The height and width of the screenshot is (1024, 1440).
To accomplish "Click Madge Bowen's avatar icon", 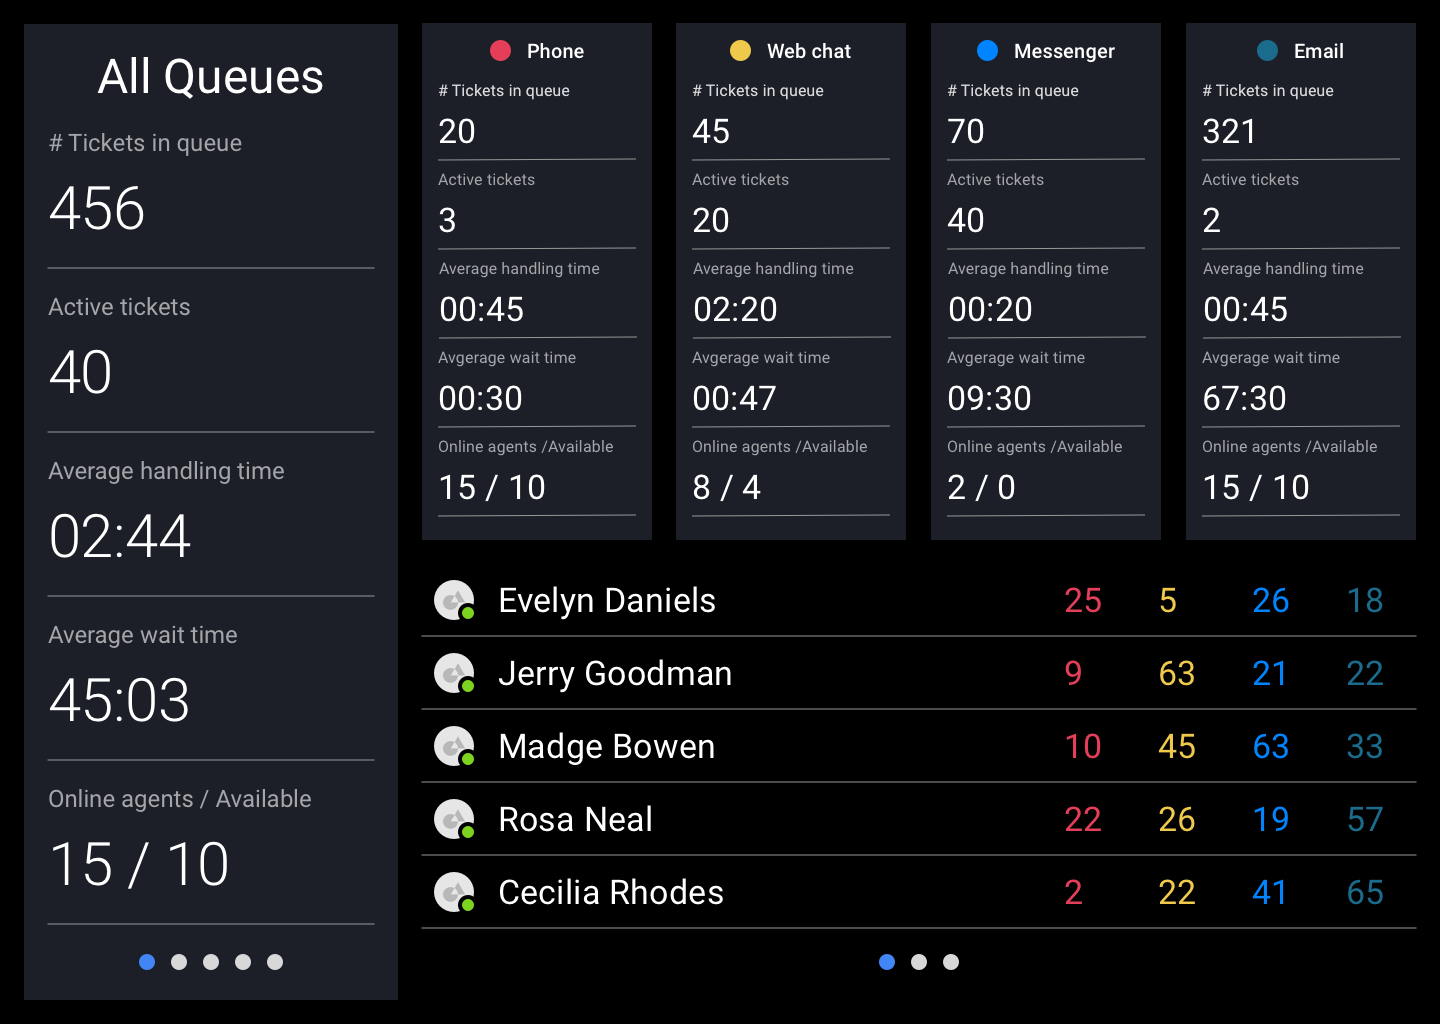I will coord(454,746).
